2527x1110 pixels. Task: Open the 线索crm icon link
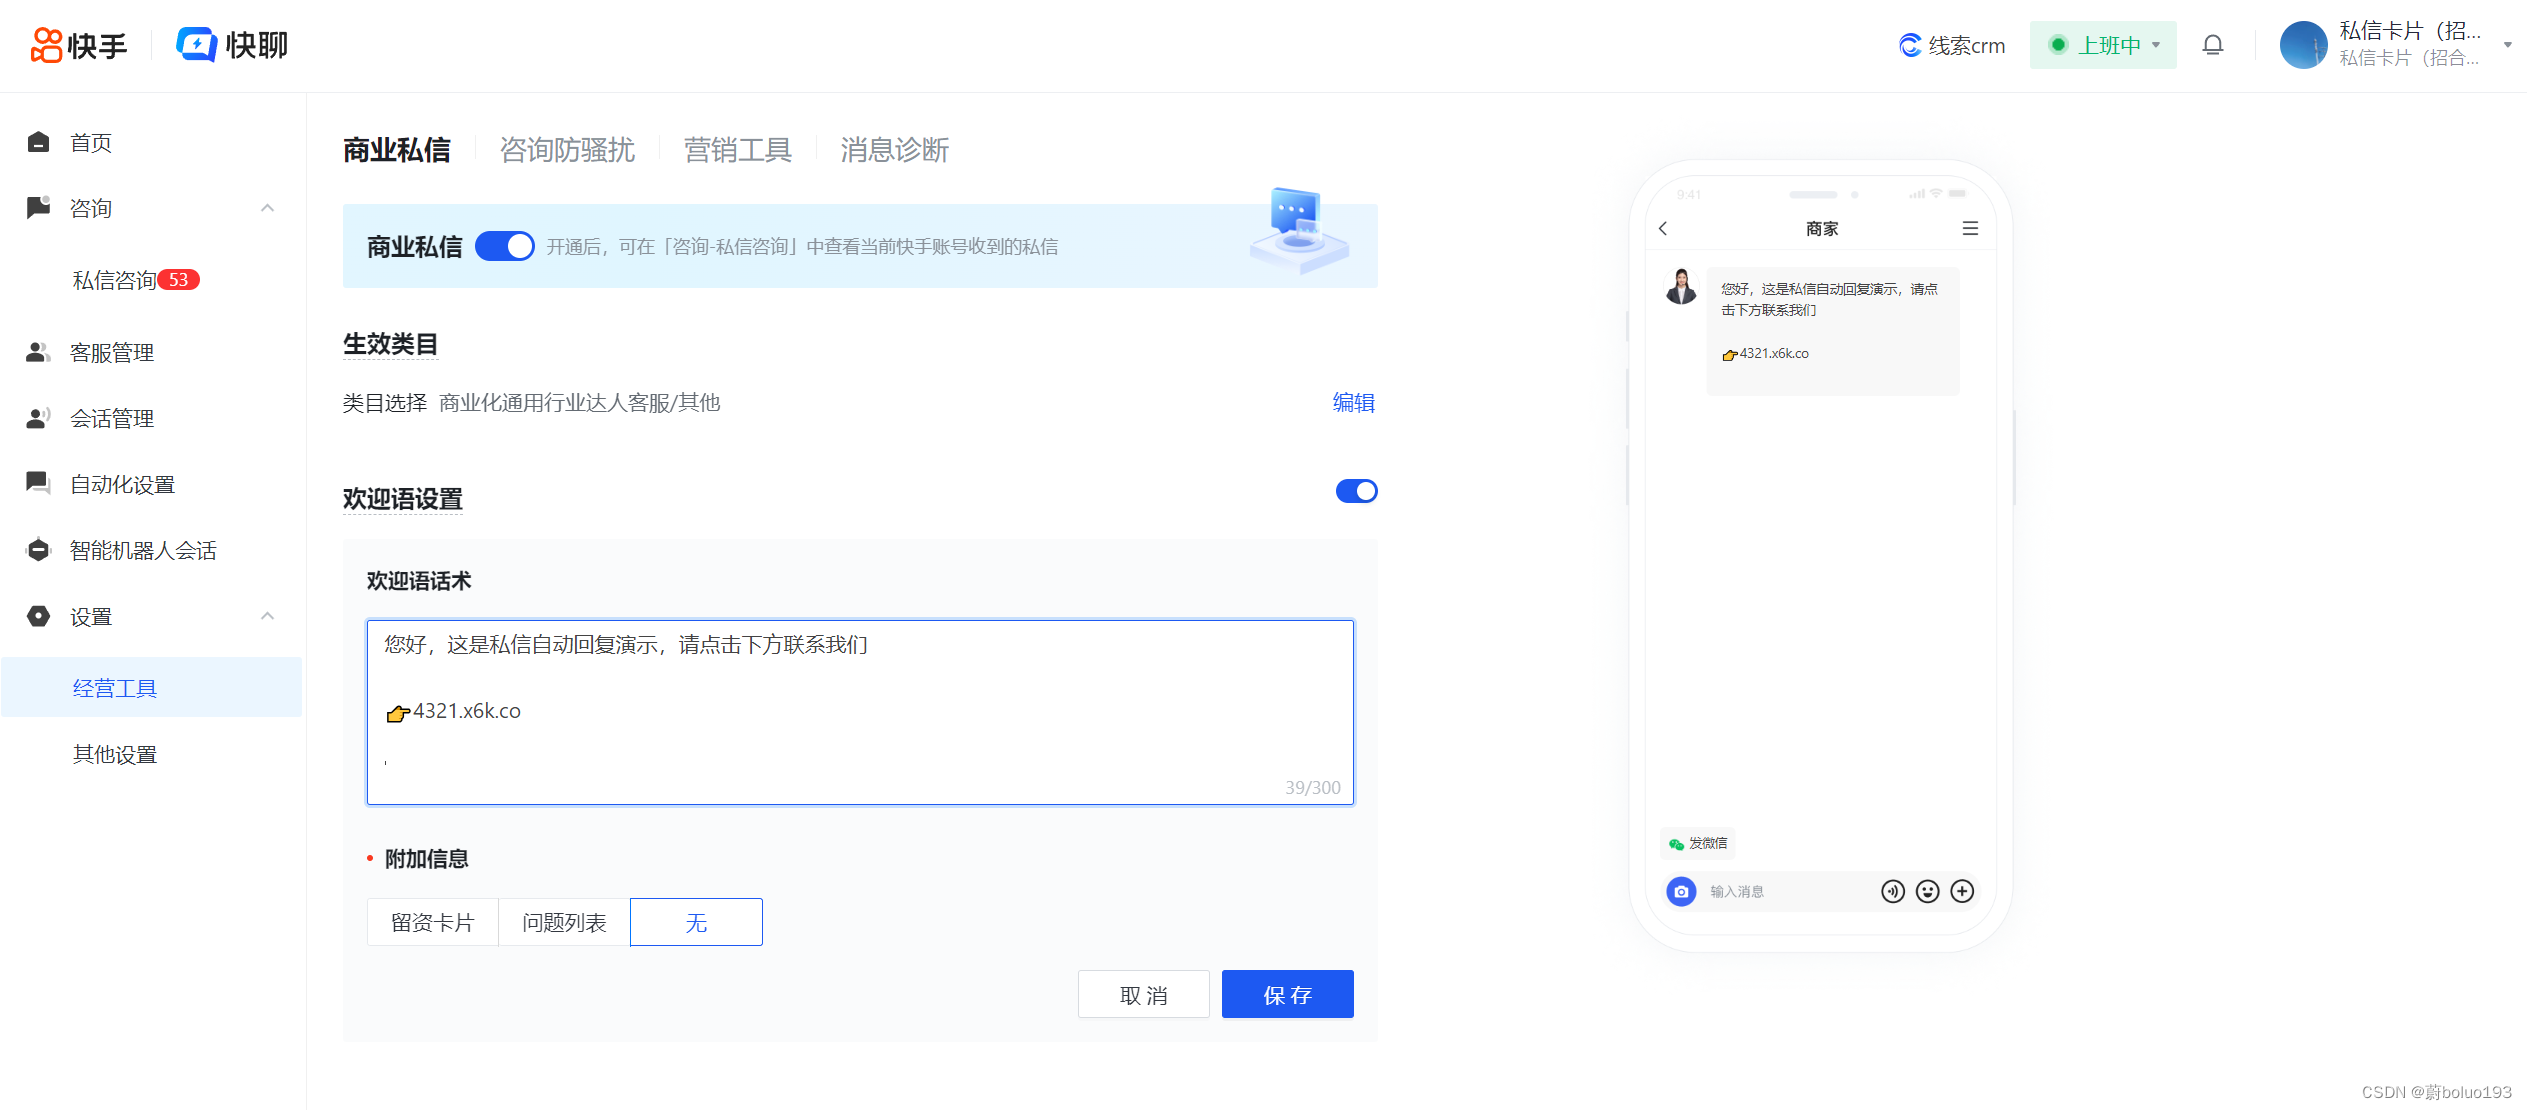1910,45
